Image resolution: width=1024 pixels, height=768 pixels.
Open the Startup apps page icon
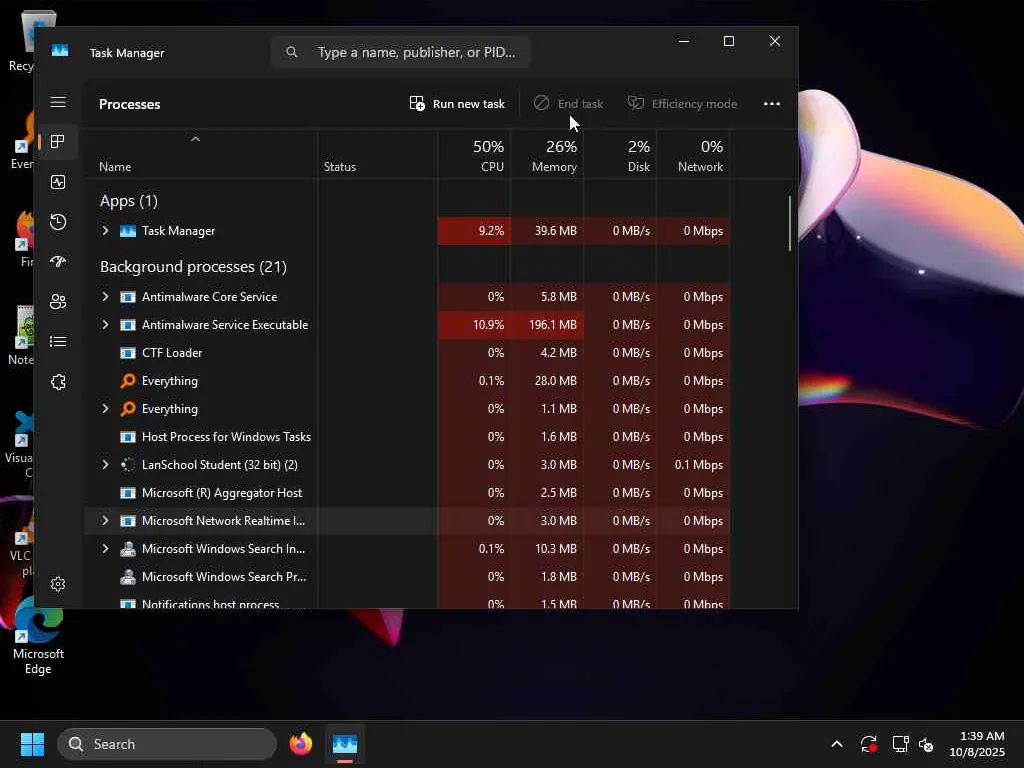coord(58,262)
